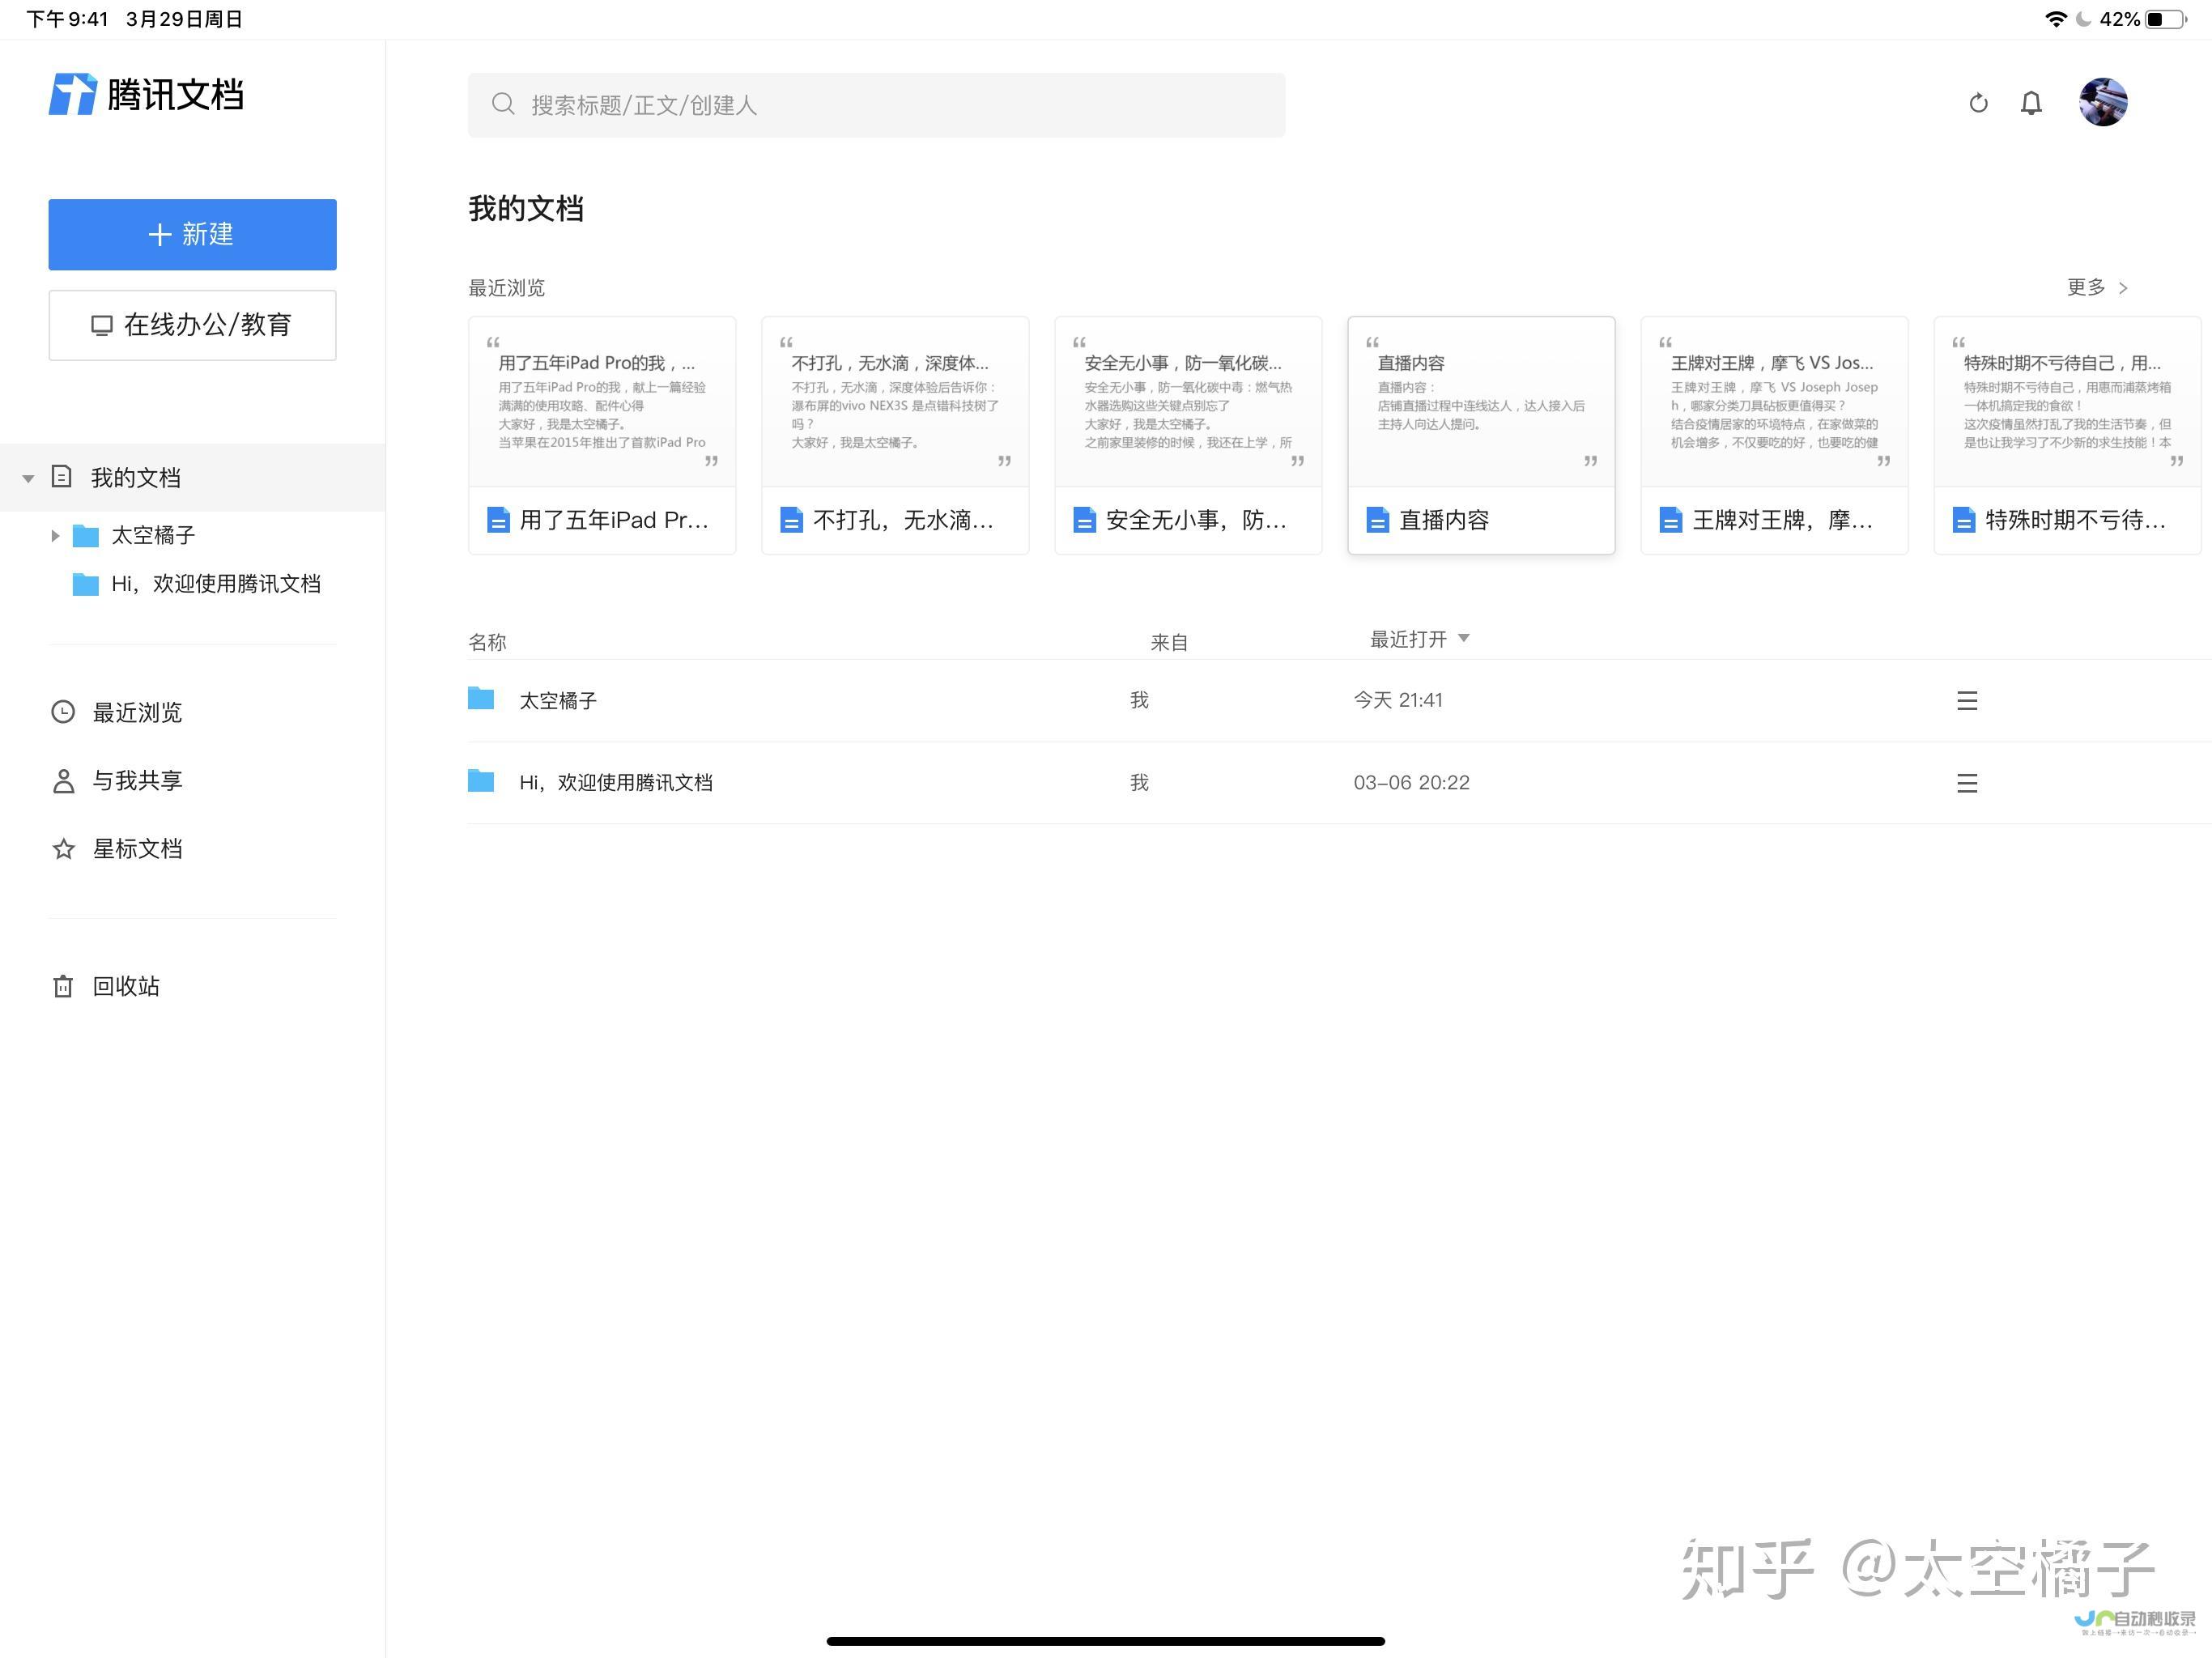This screenshot has width=2212, height=1658.
Task: Open the 安全无小事 document card preview
Action: 1188,402
